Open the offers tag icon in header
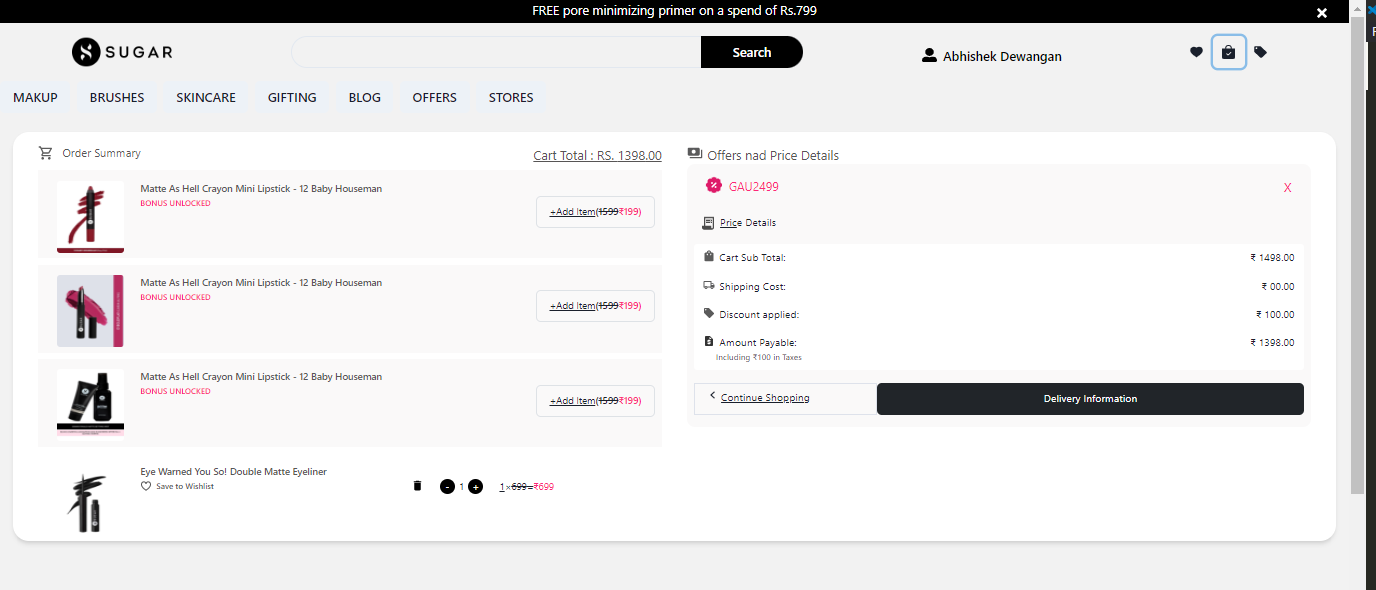The width and height of the screenshot is (1376, 590). (x=1260, y=52)
